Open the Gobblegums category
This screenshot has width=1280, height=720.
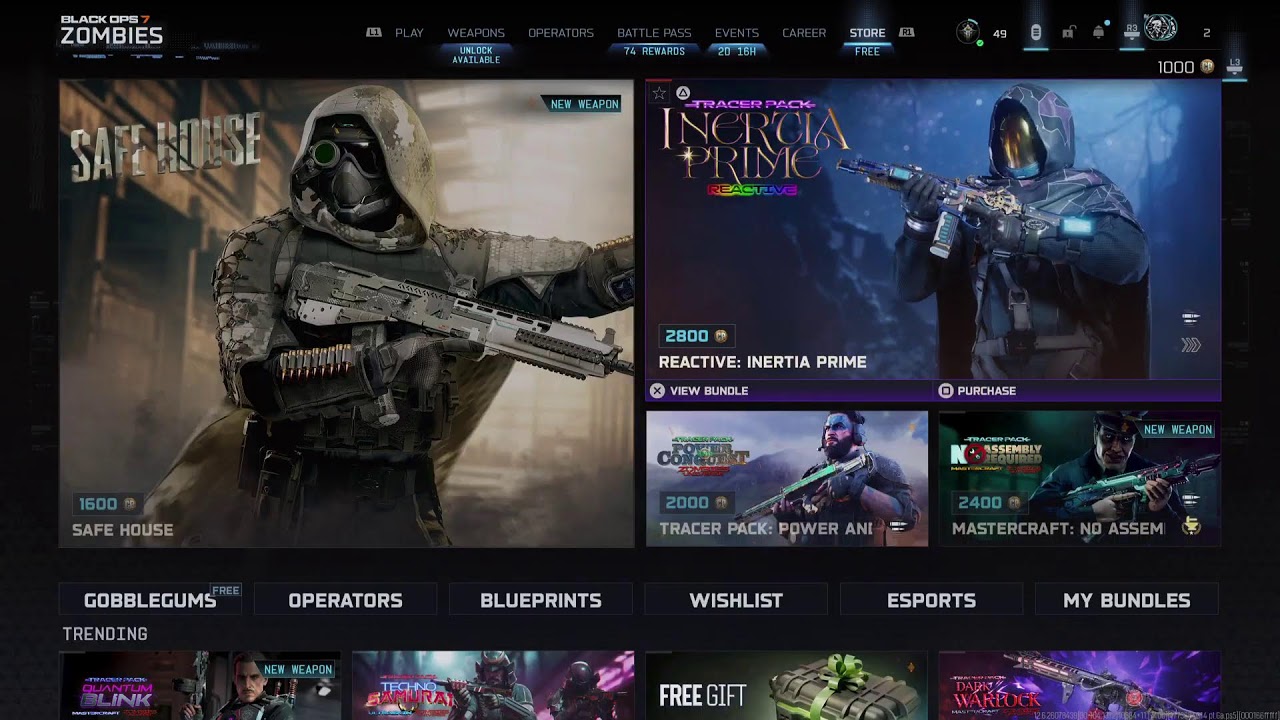point(150,600)
